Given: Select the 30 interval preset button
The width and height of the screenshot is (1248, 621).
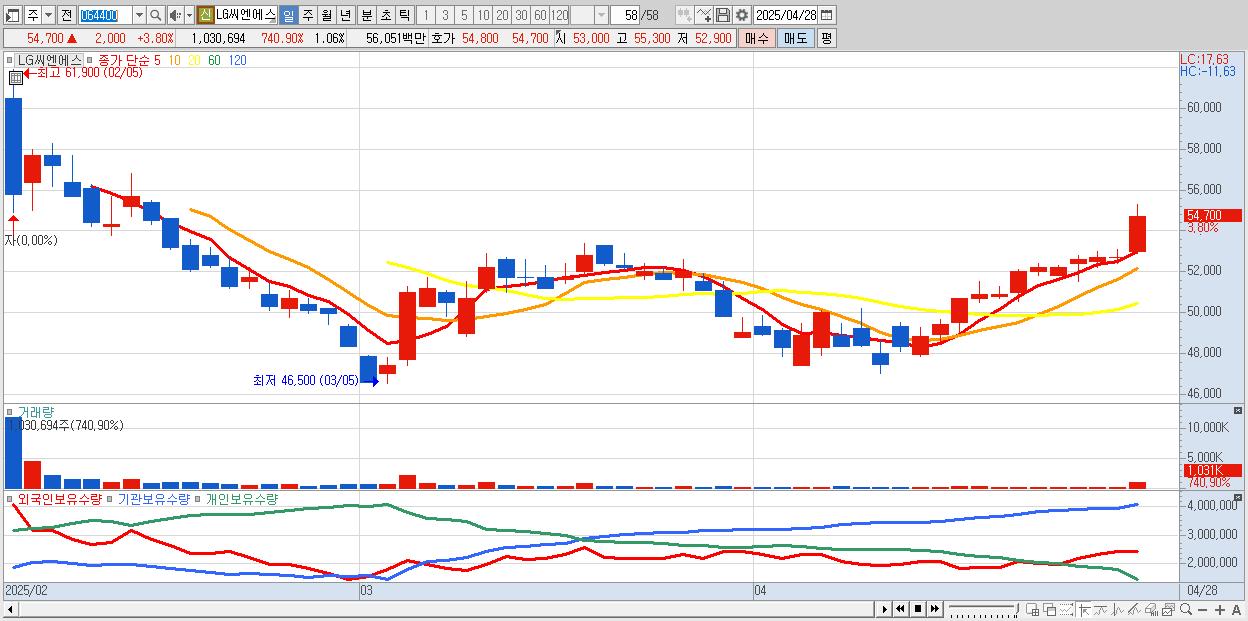Looking at the screenshot, I should tap(521, 15).
